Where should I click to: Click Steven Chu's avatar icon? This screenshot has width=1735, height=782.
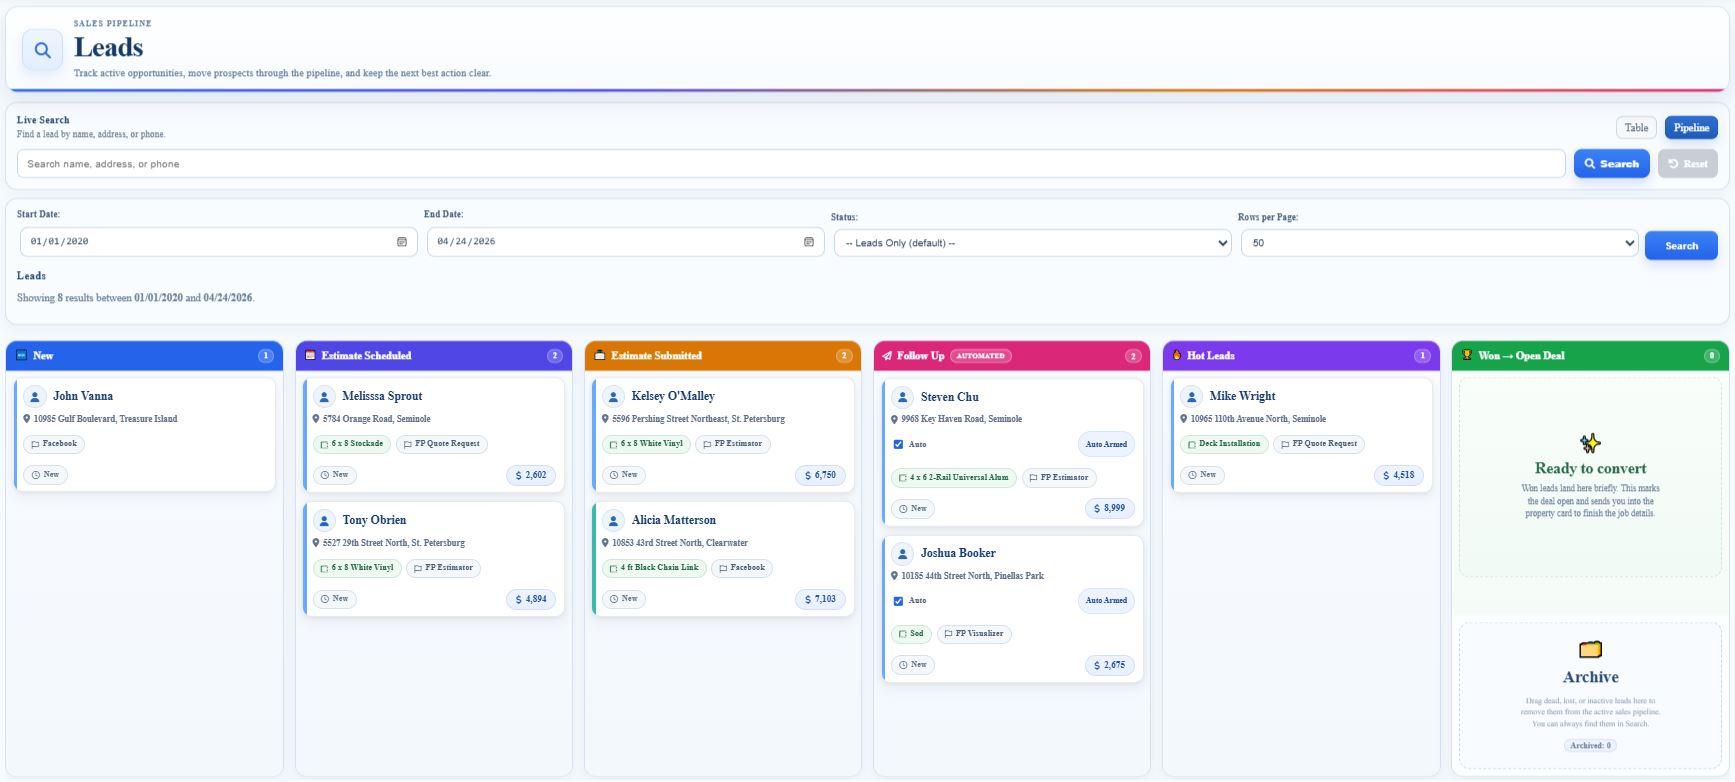tap(903, 397)
